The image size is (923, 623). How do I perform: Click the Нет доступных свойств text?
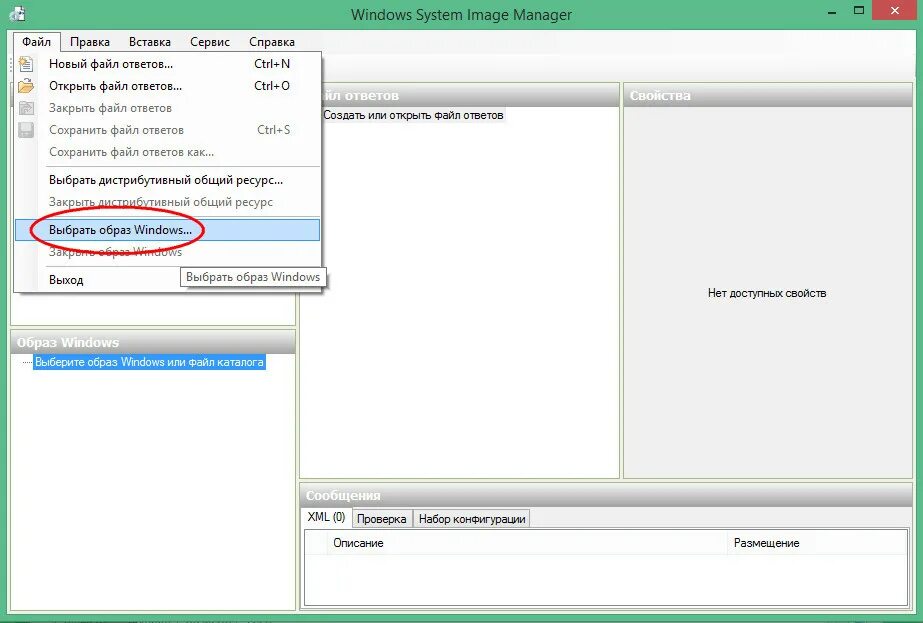point(767,293)
